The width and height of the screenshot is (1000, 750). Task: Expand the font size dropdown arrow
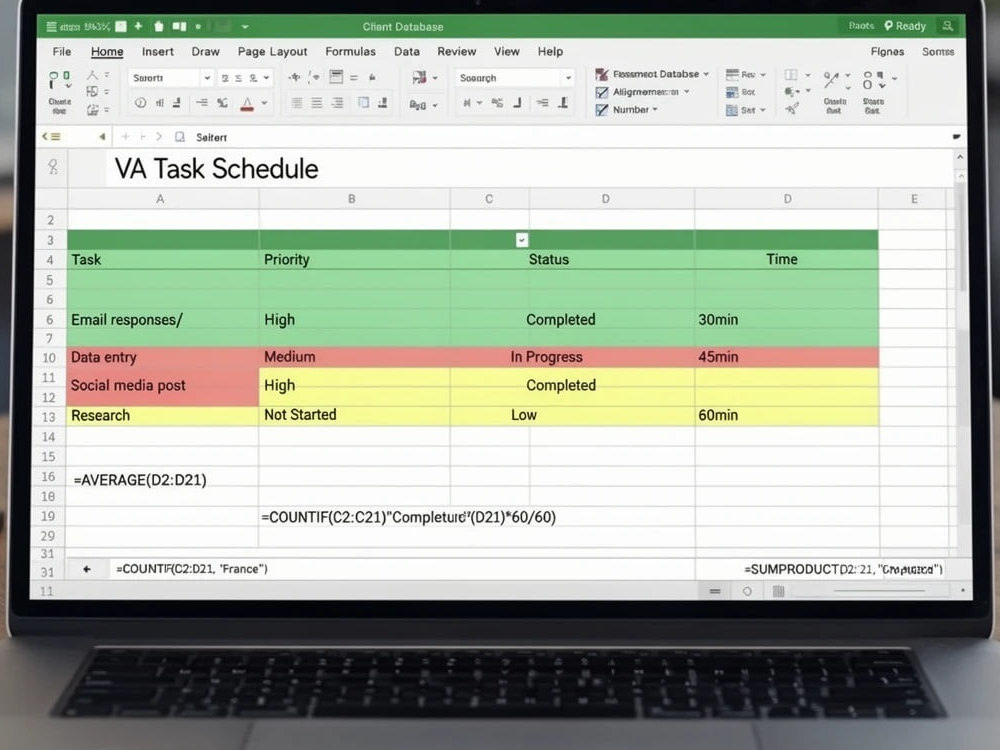pyautogui.click(x=267, y=78)
